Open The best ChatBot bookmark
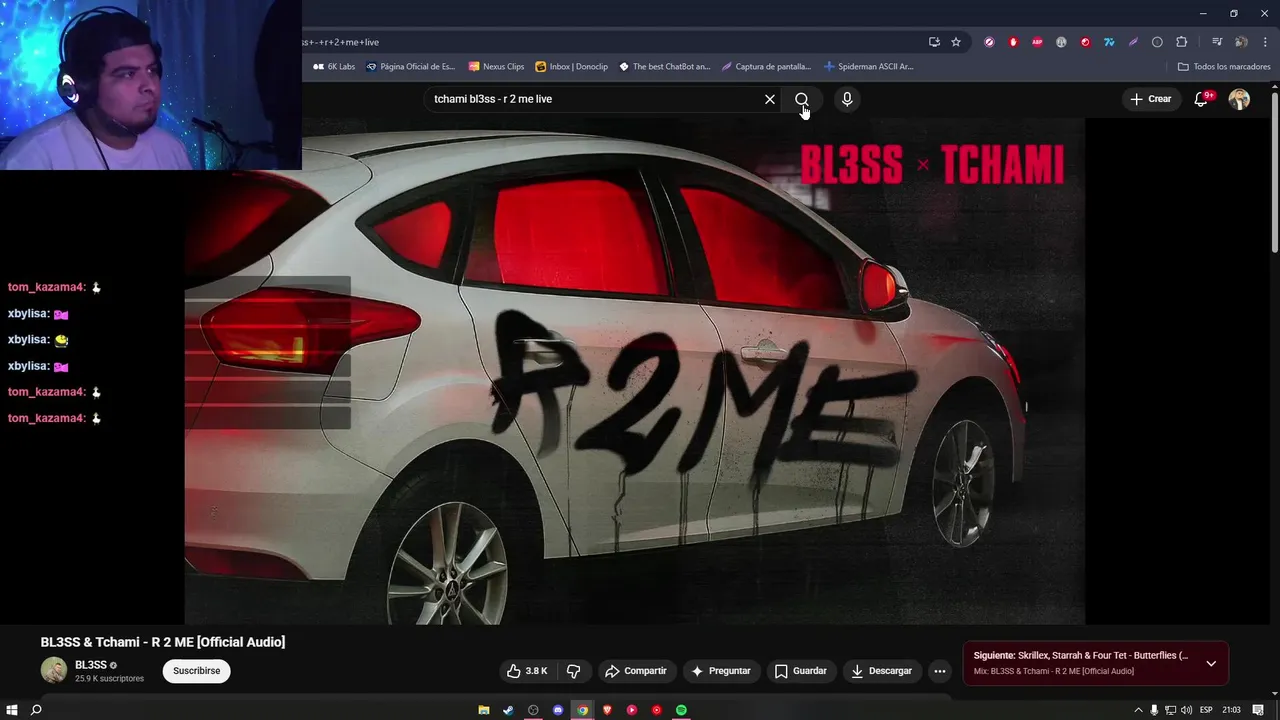 tap(664, 67)
